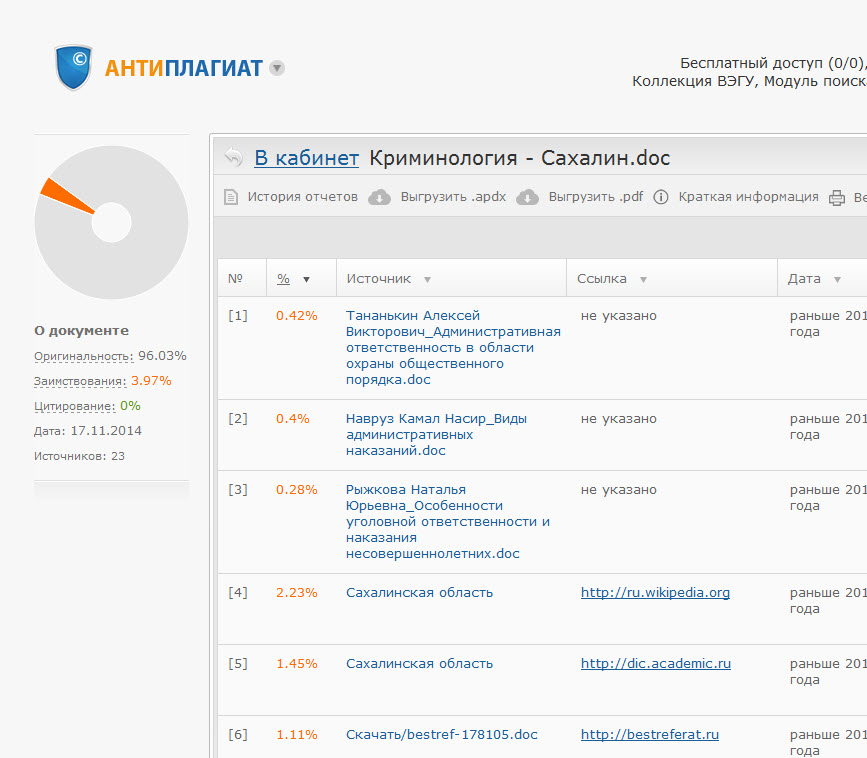
Task: Click the О документе heading
Action: pyautogui.click(x=81, y=331)
